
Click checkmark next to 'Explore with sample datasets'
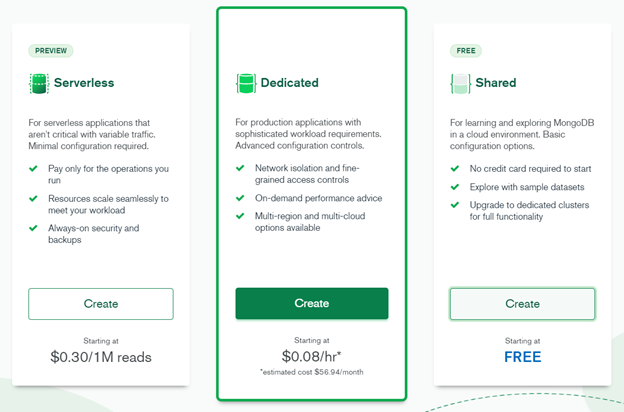coord(455,187)
